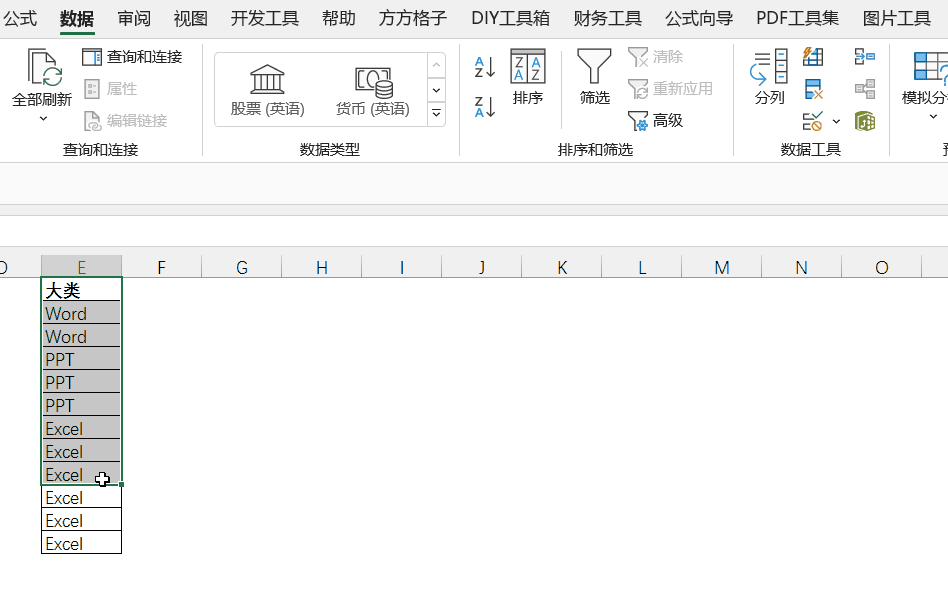
Task: Expand the 数据类型 gallery more button
Action: click(x=437, y=114)
